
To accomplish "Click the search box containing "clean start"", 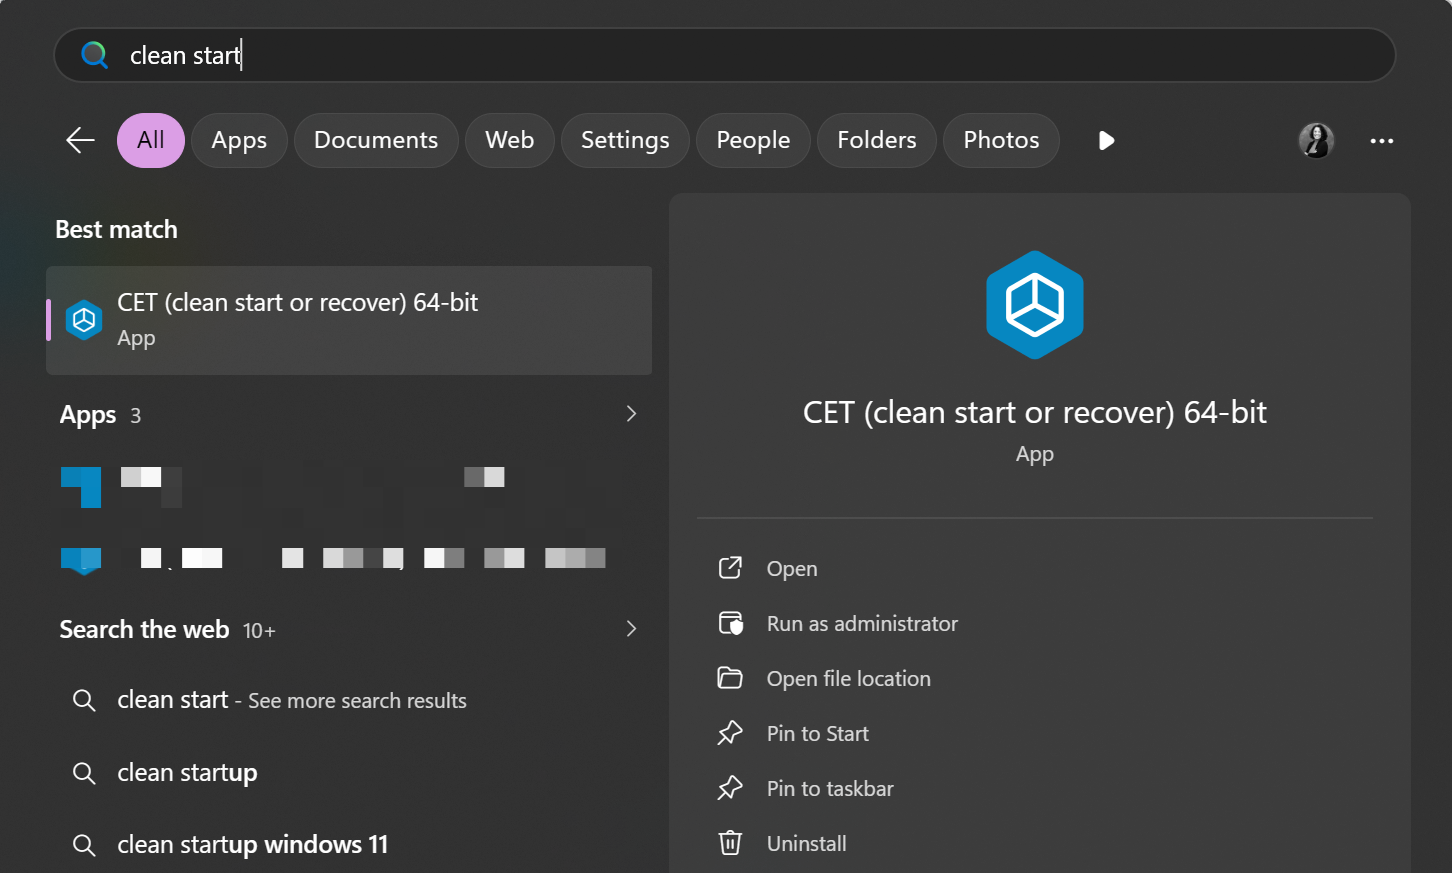I will pyautogui.click(x=724, y=55).
